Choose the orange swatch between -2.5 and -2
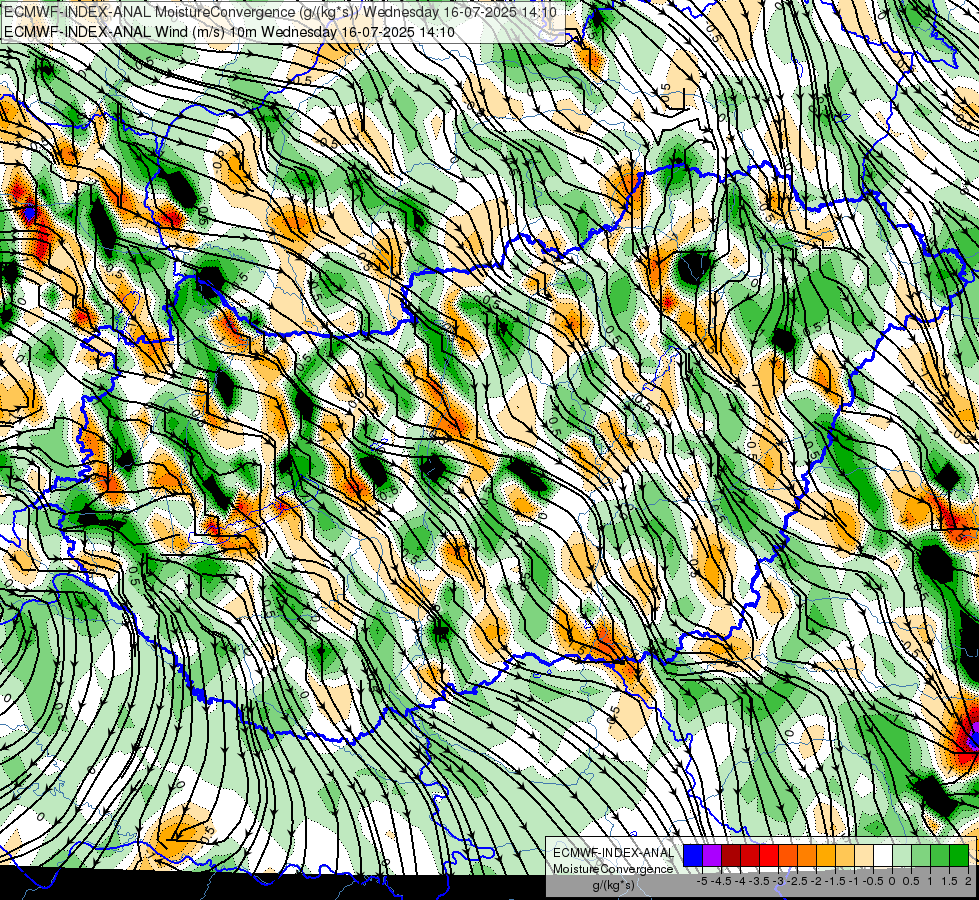This screenshot has height=900, width=979. 807,856
